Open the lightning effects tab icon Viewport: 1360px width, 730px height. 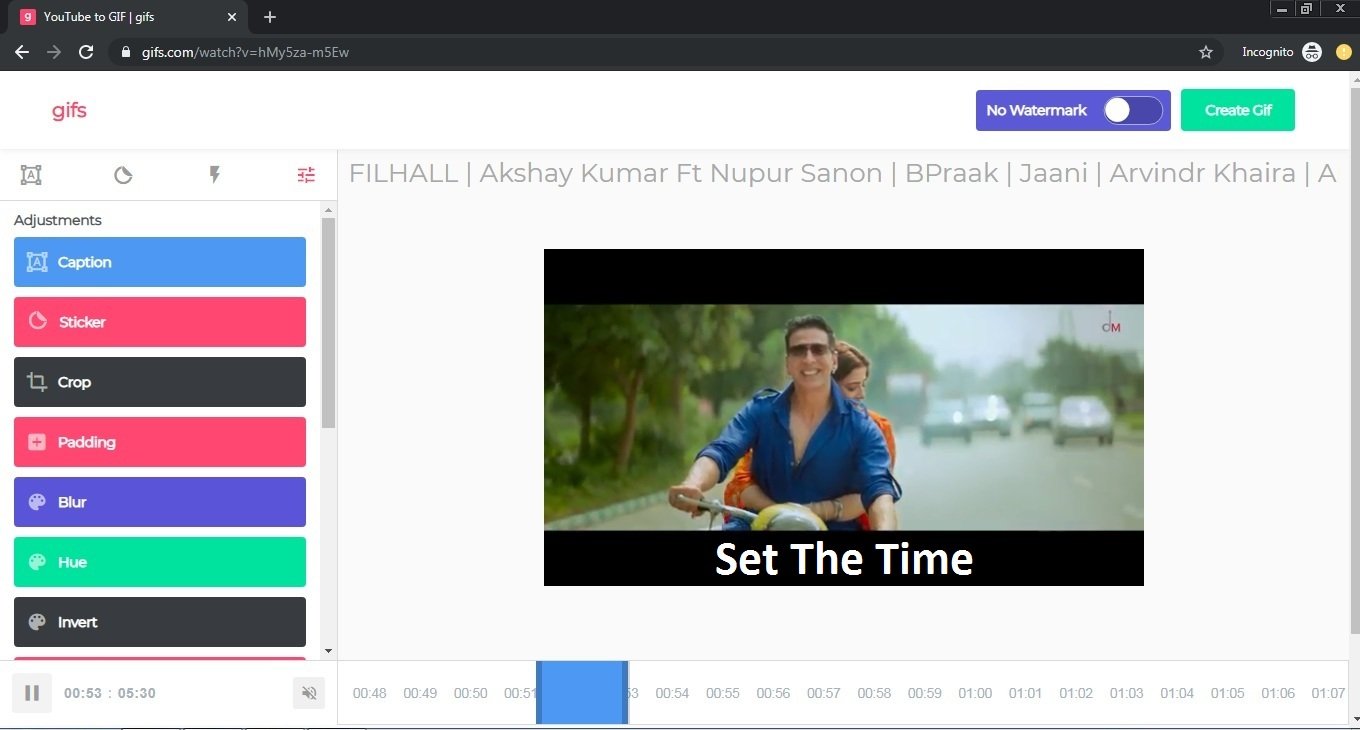[214, 175]
